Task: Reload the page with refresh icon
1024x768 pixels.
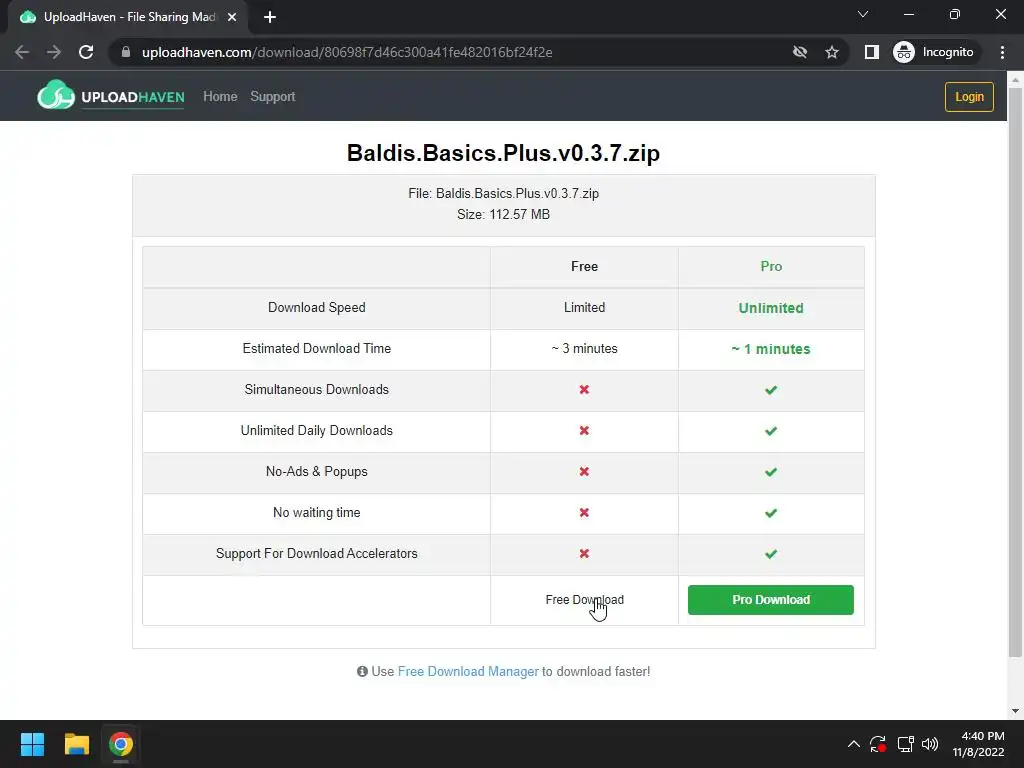Action: (x=86, y=52)
